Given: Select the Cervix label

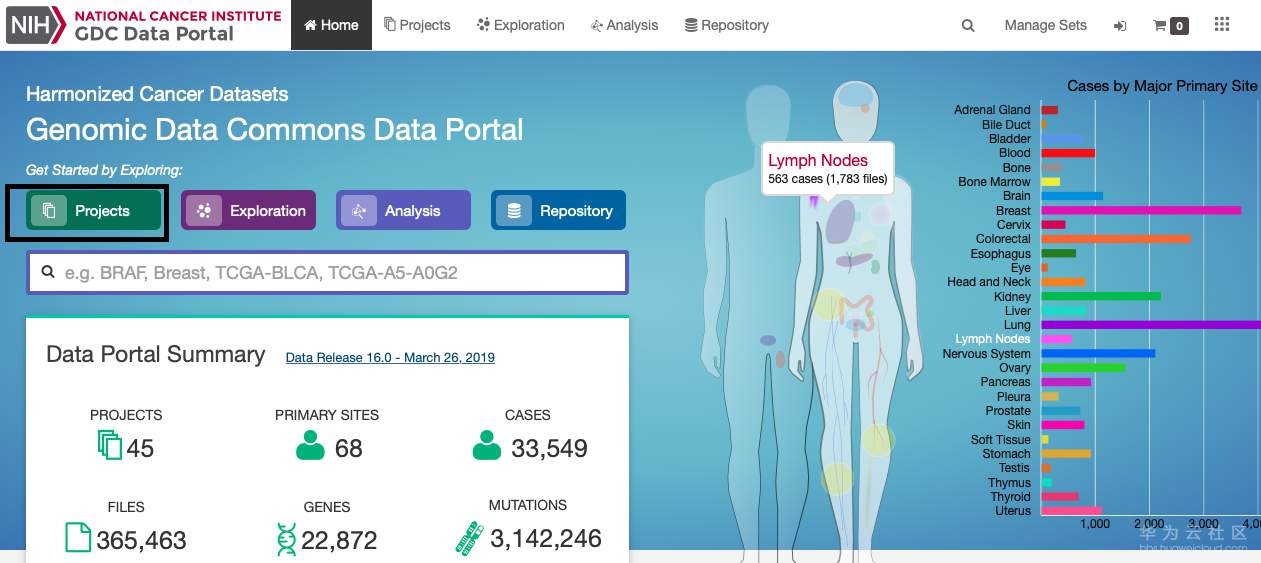Looking at the screenshot, I should (x=1014, y=225).
